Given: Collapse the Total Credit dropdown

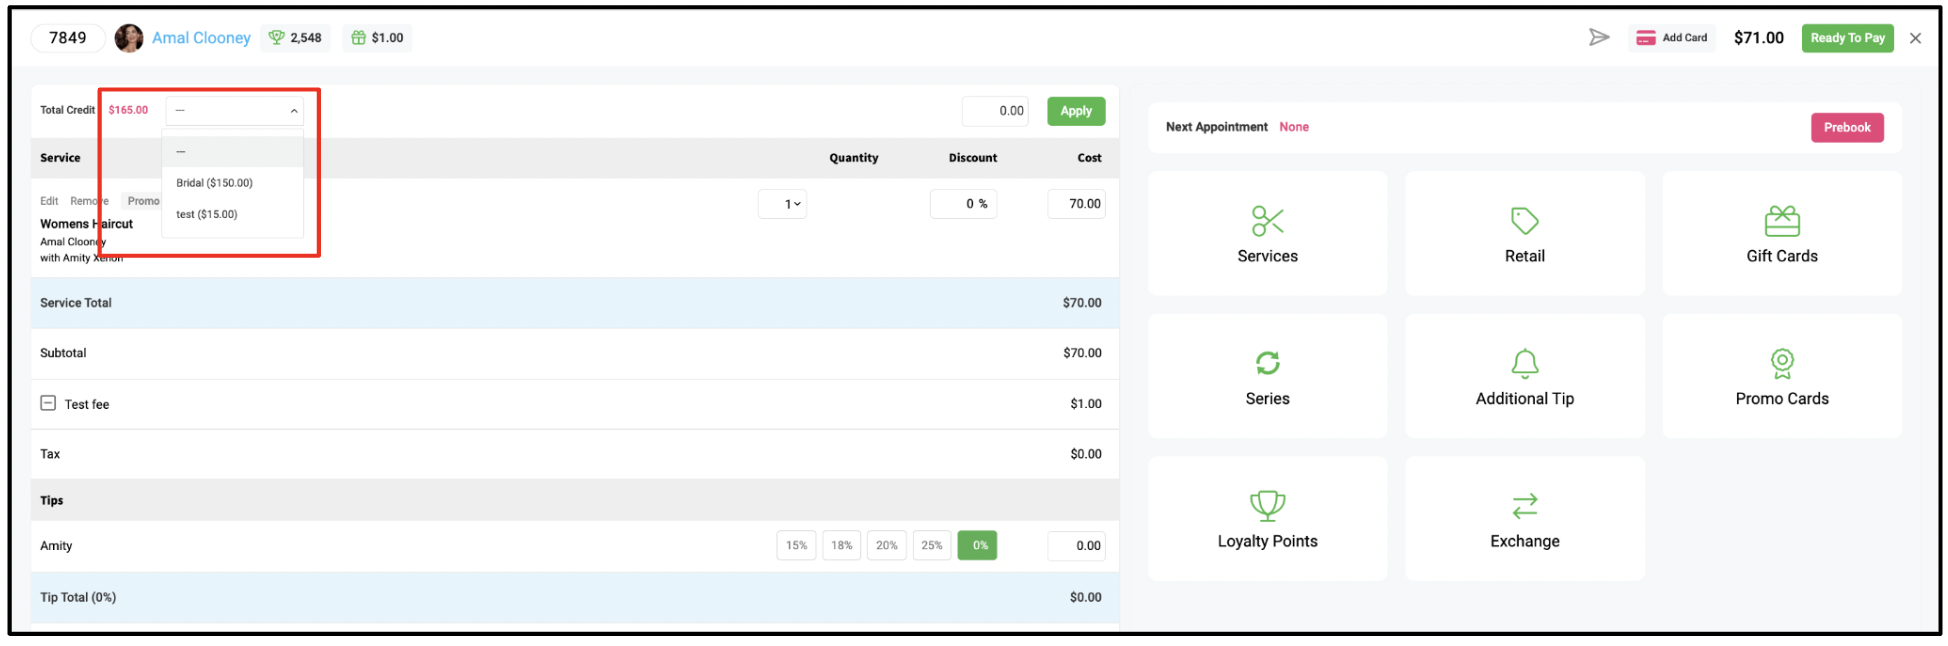Looking at the screenshot, I should click(234, 110).
